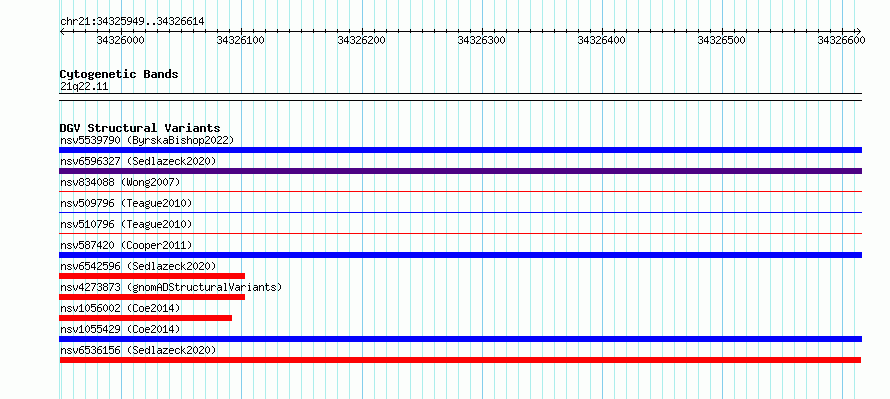Click the Cytogenetic Bands track title
890x399 pixels.
tap(119, 74)
